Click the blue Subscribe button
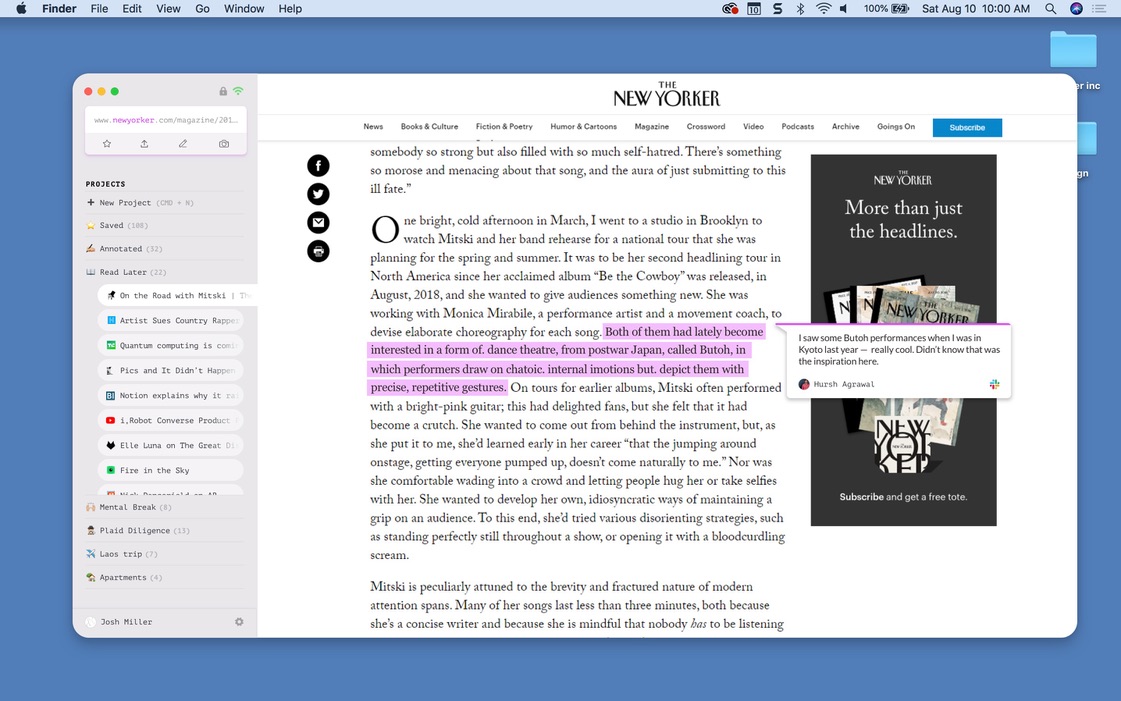Viewport: 1121px width, 701px height. pos(967,127)
